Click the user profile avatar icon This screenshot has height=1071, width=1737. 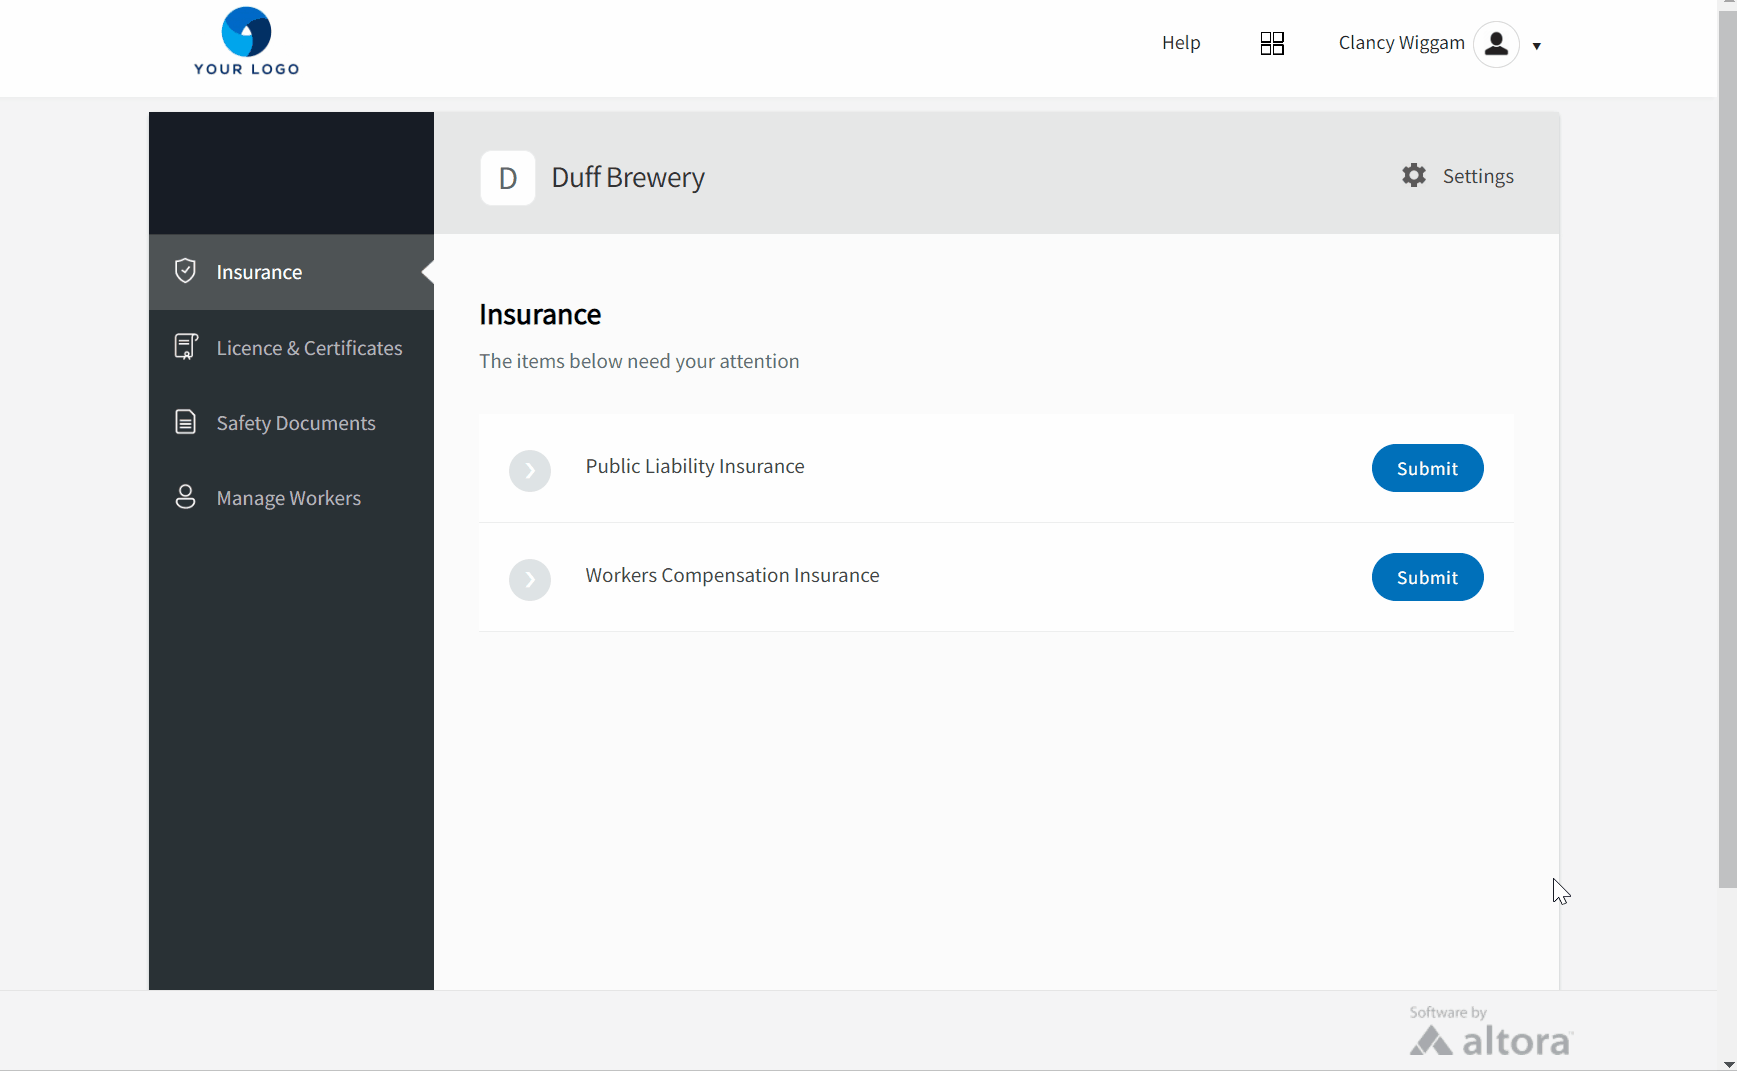tap(1496, 44)
